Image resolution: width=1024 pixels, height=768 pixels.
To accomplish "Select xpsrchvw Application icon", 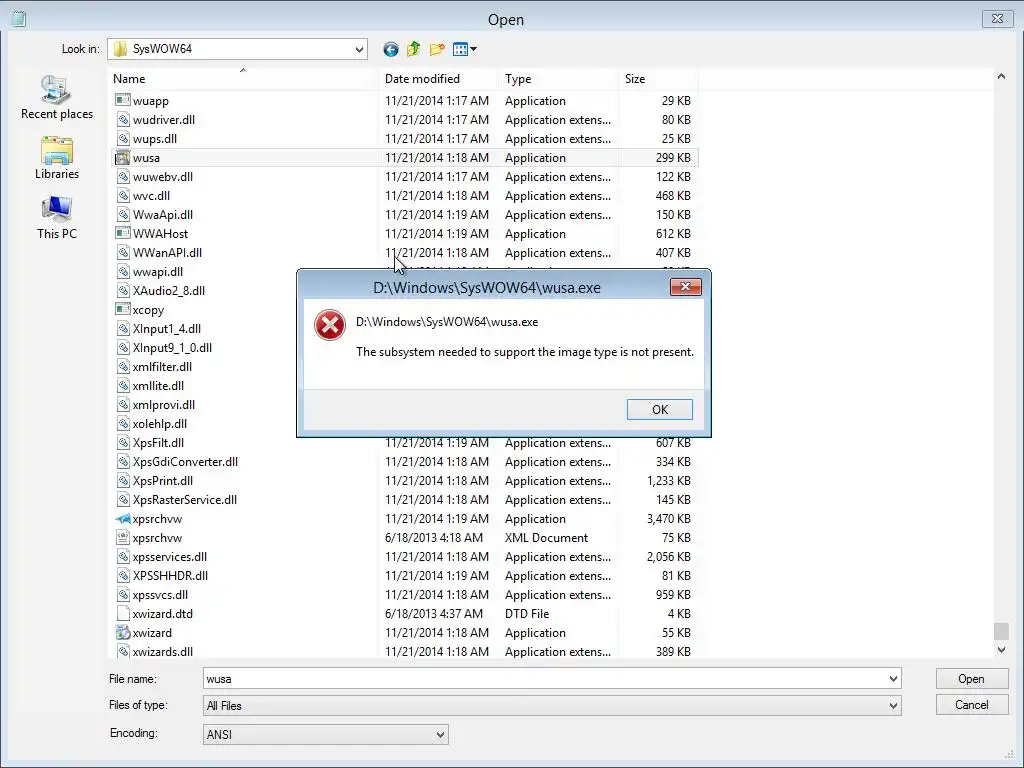I will (122, 519).
